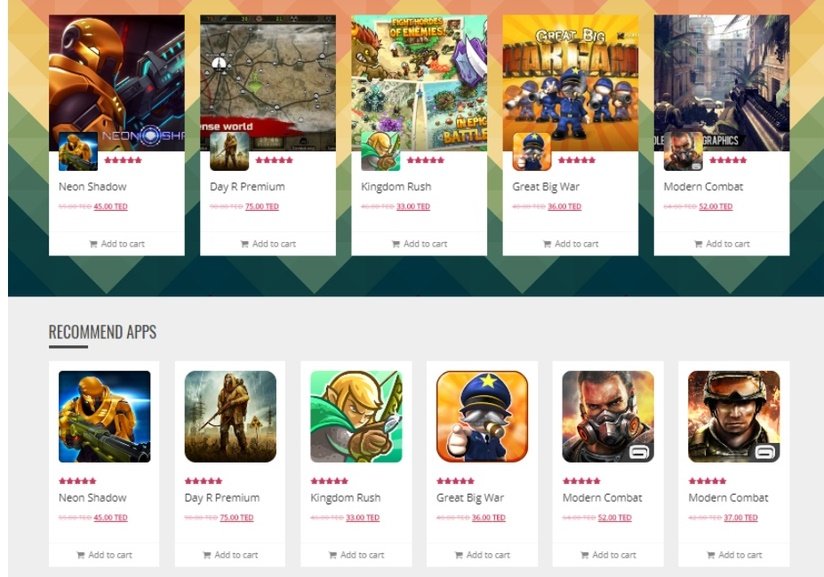Add the 37.00 Modern Combat to cart

click(x=734, y=555)
